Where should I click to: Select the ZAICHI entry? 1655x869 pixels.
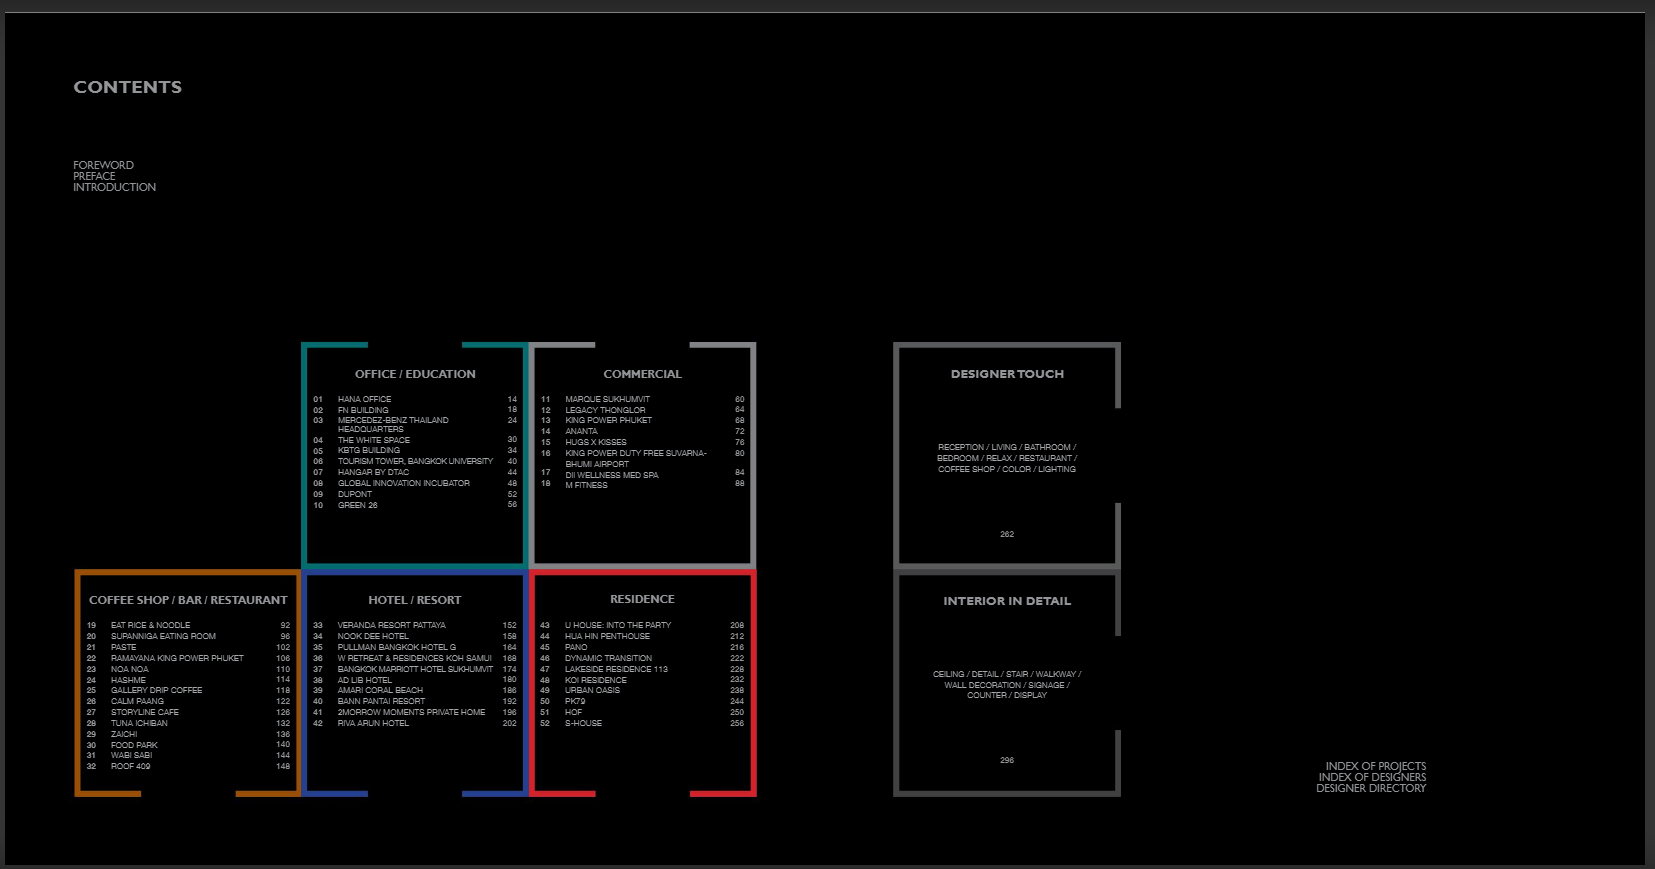click(x=124, y=734)
